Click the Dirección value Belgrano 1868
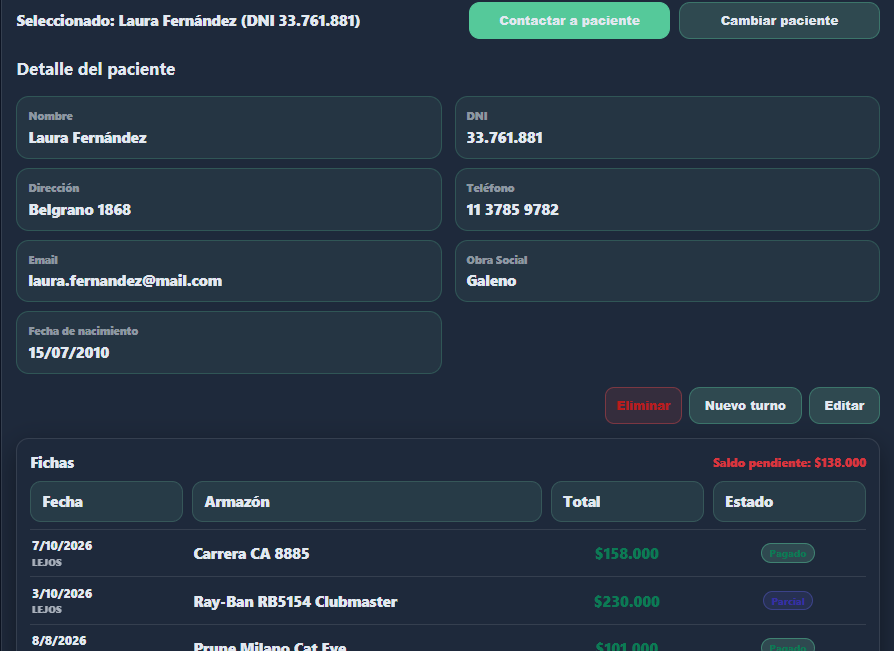The height and width of the screenshot is (651, 894). tap(80, 210)
